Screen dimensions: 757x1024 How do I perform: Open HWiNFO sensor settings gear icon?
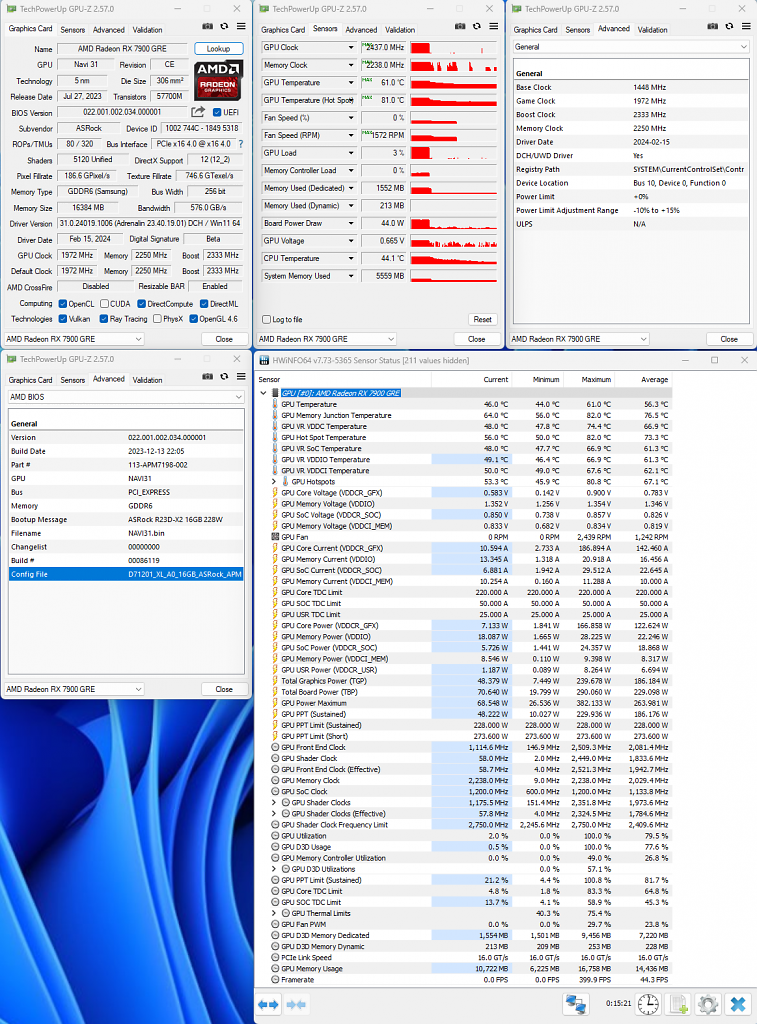pyautogui.click(x=707, y=1004)
